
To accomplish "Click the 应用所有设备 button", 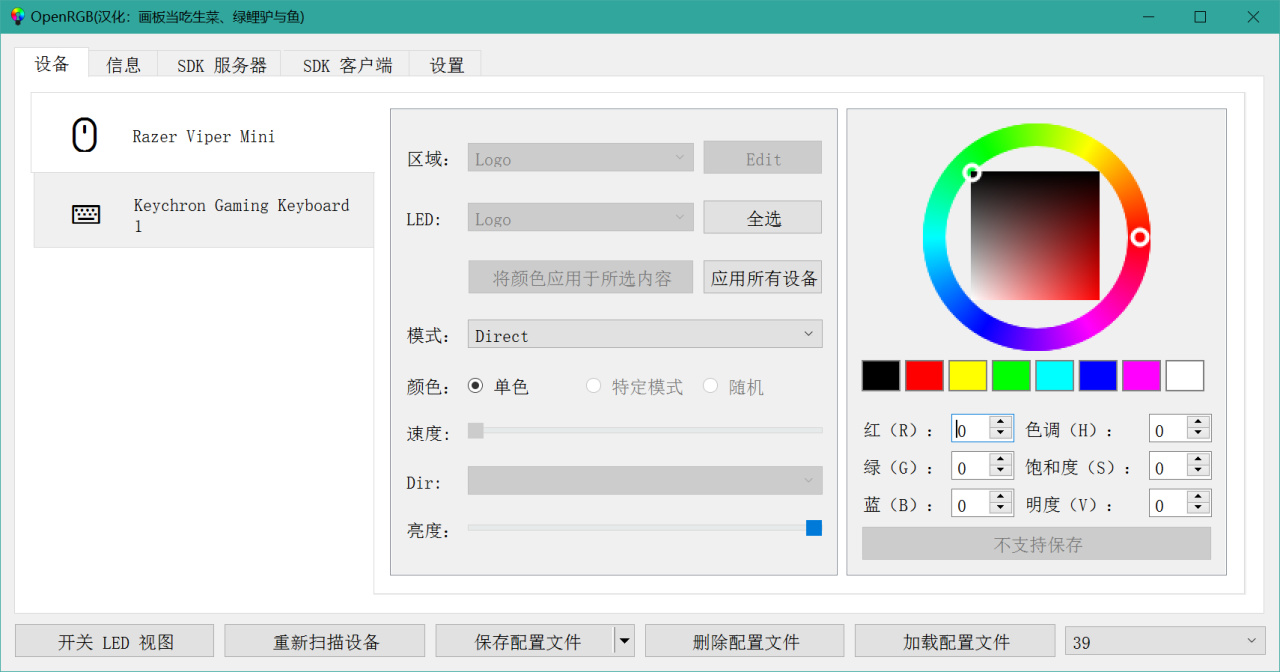I will [763, 278].
